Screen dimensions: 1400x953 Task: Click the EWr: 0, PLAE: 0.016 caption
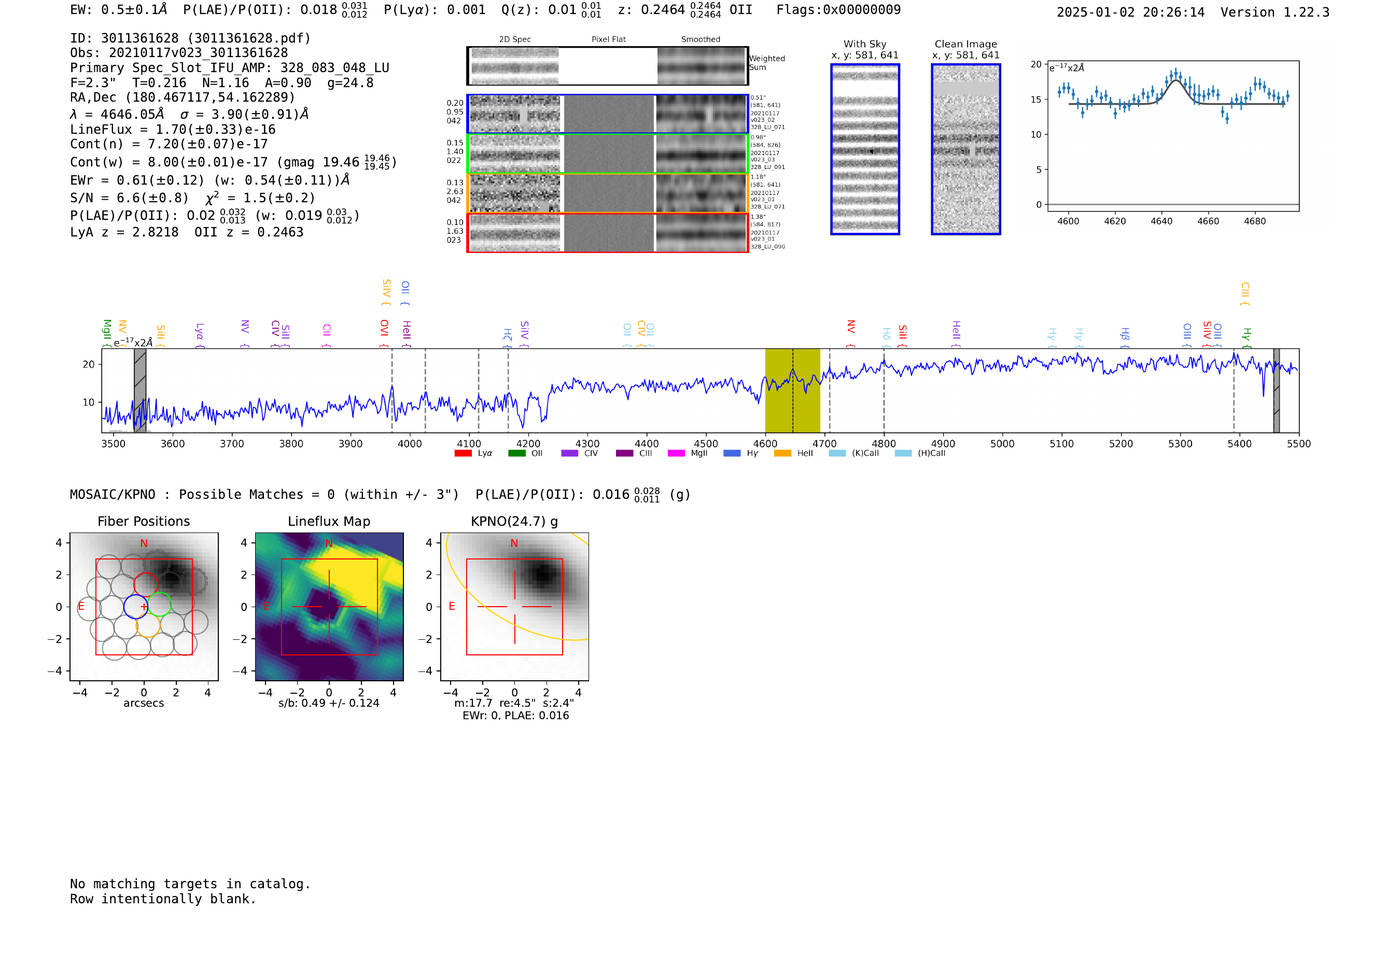tap(515, 716)
